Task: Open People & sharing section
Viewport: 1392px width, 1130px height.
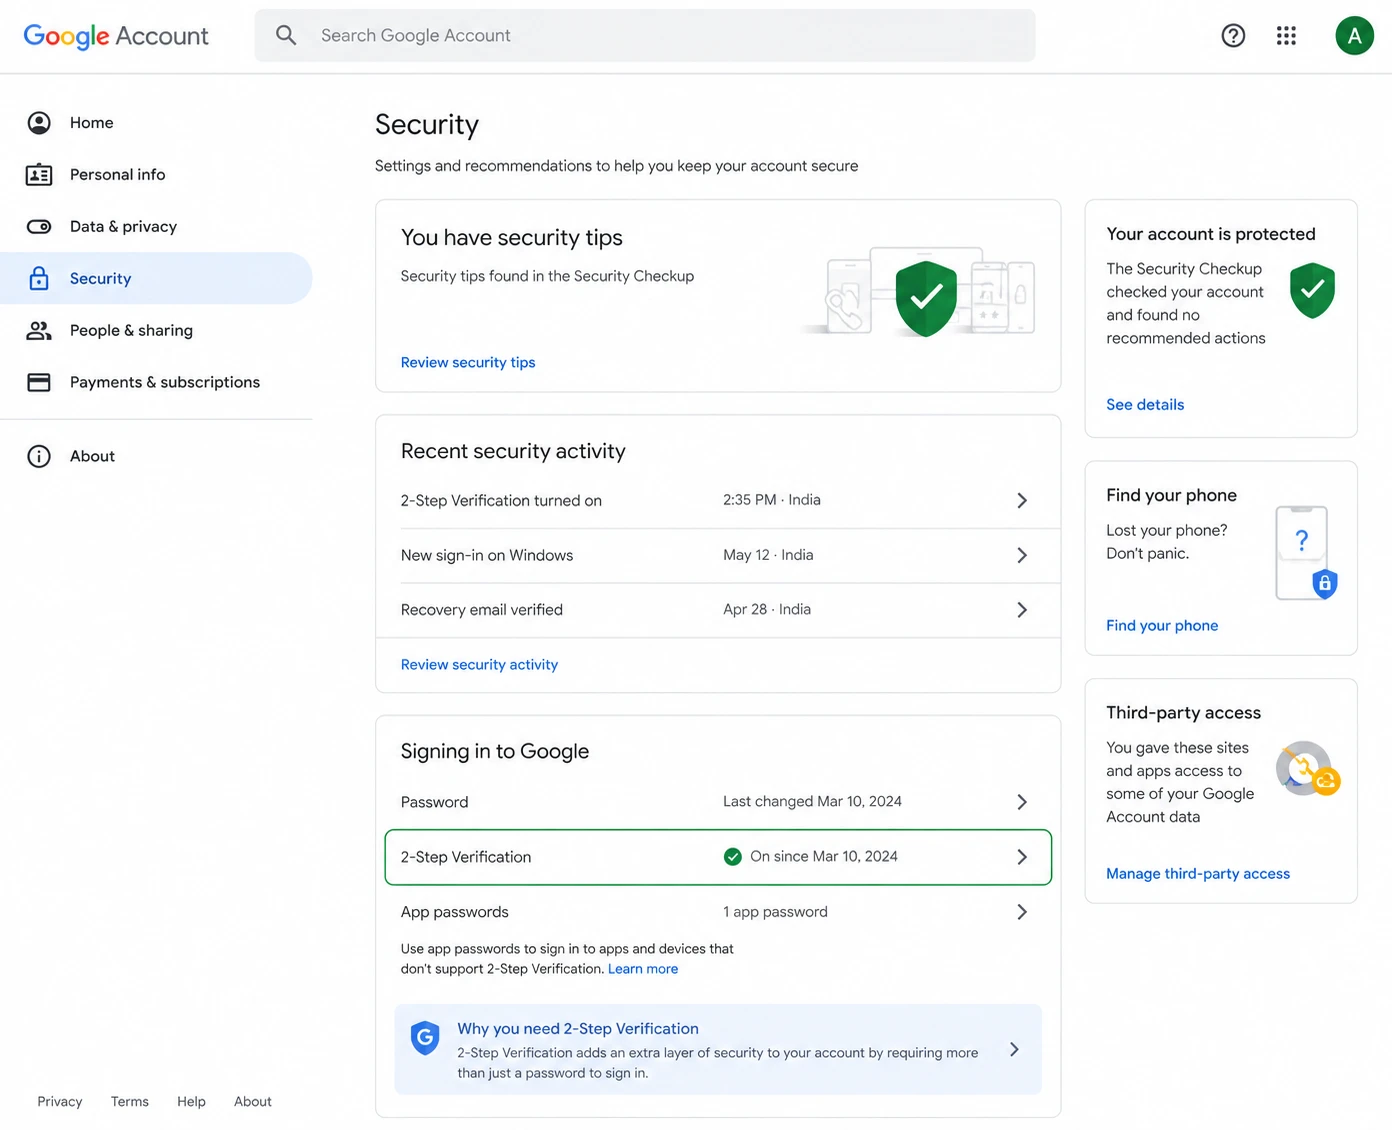Action: [x=156, y=331]
